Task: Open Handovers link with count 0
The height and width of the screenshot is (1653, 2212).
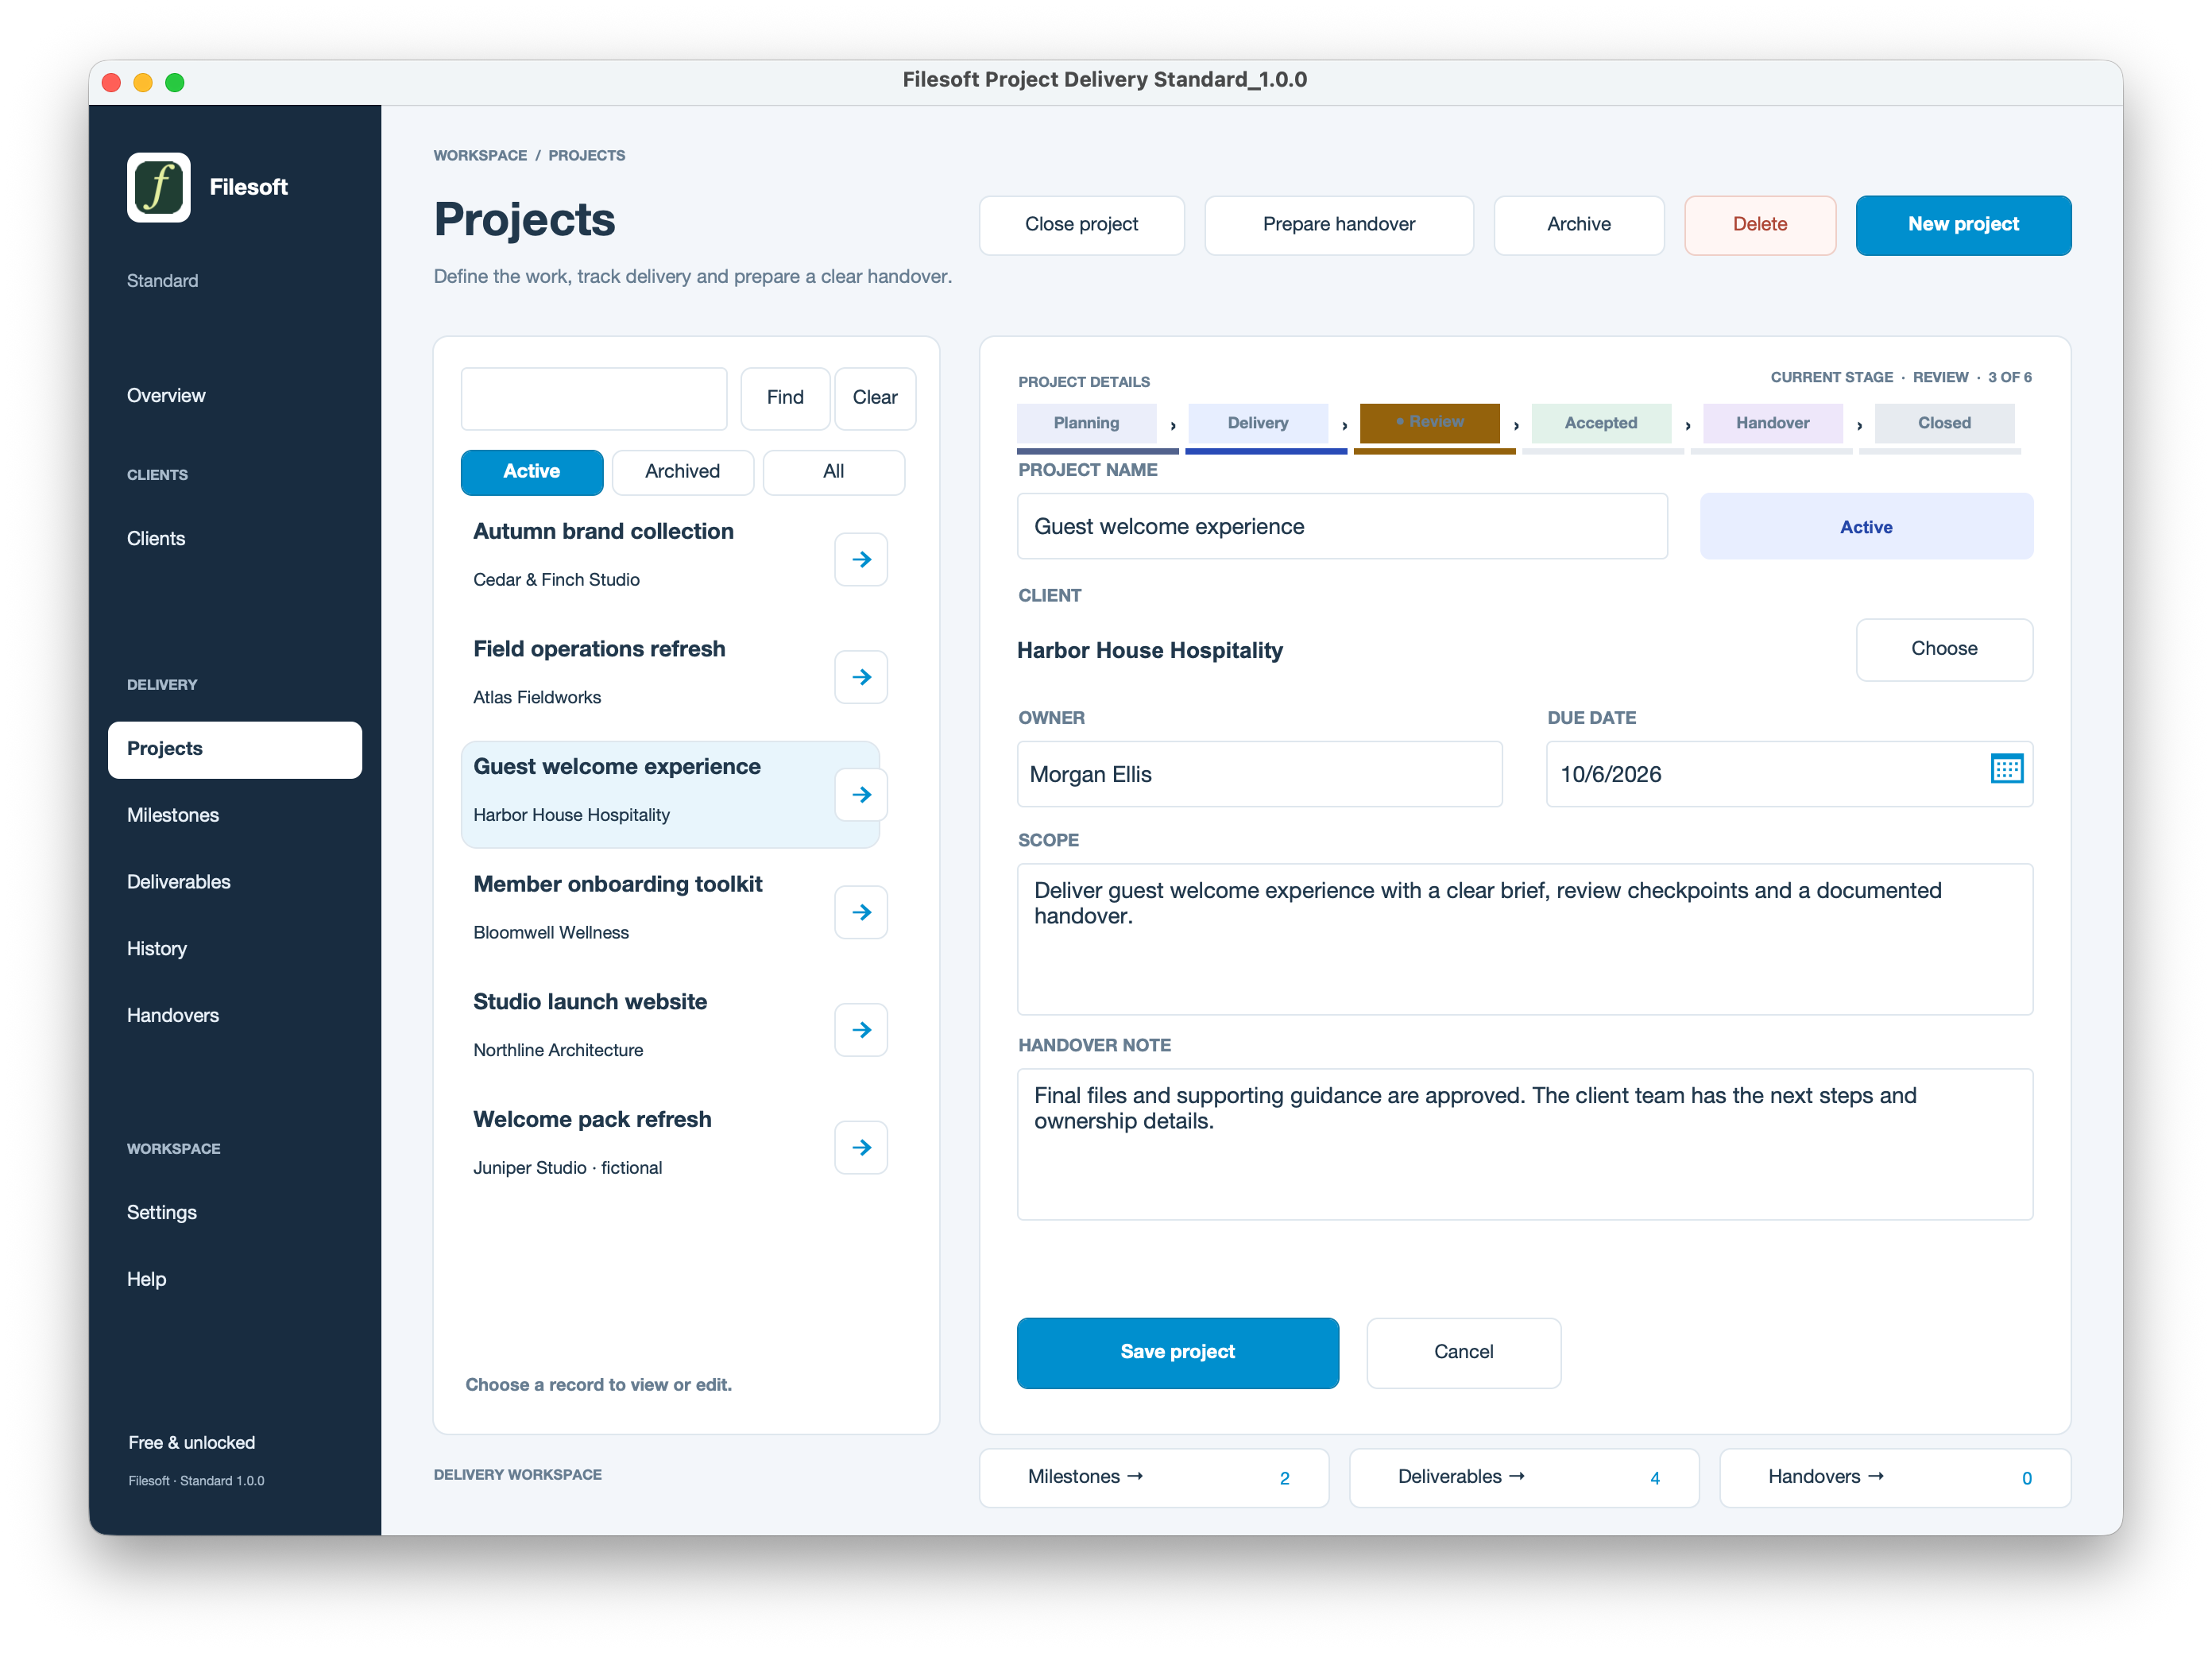Action: [1894, 1477]
